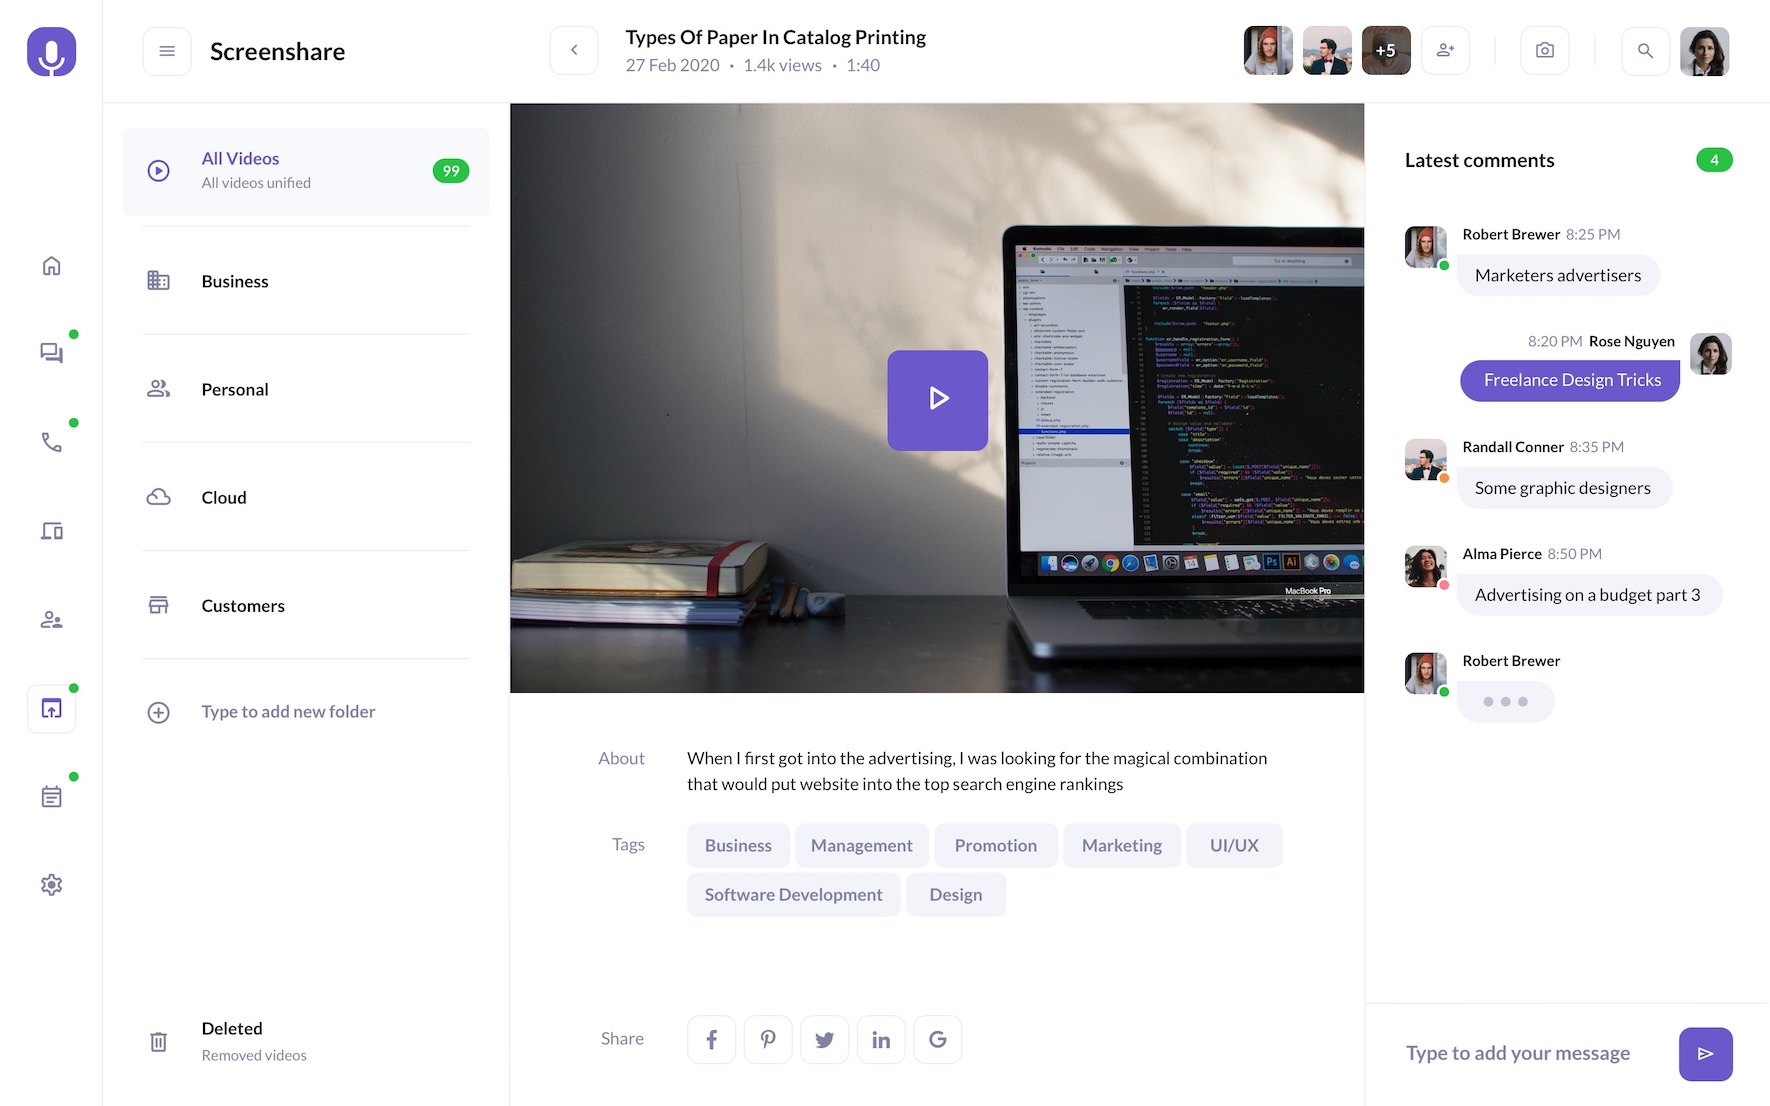This screenshot has height=1106, width=1770.
Task: Select the screenshare upload icon in sidebar
Action: point(51,708)
